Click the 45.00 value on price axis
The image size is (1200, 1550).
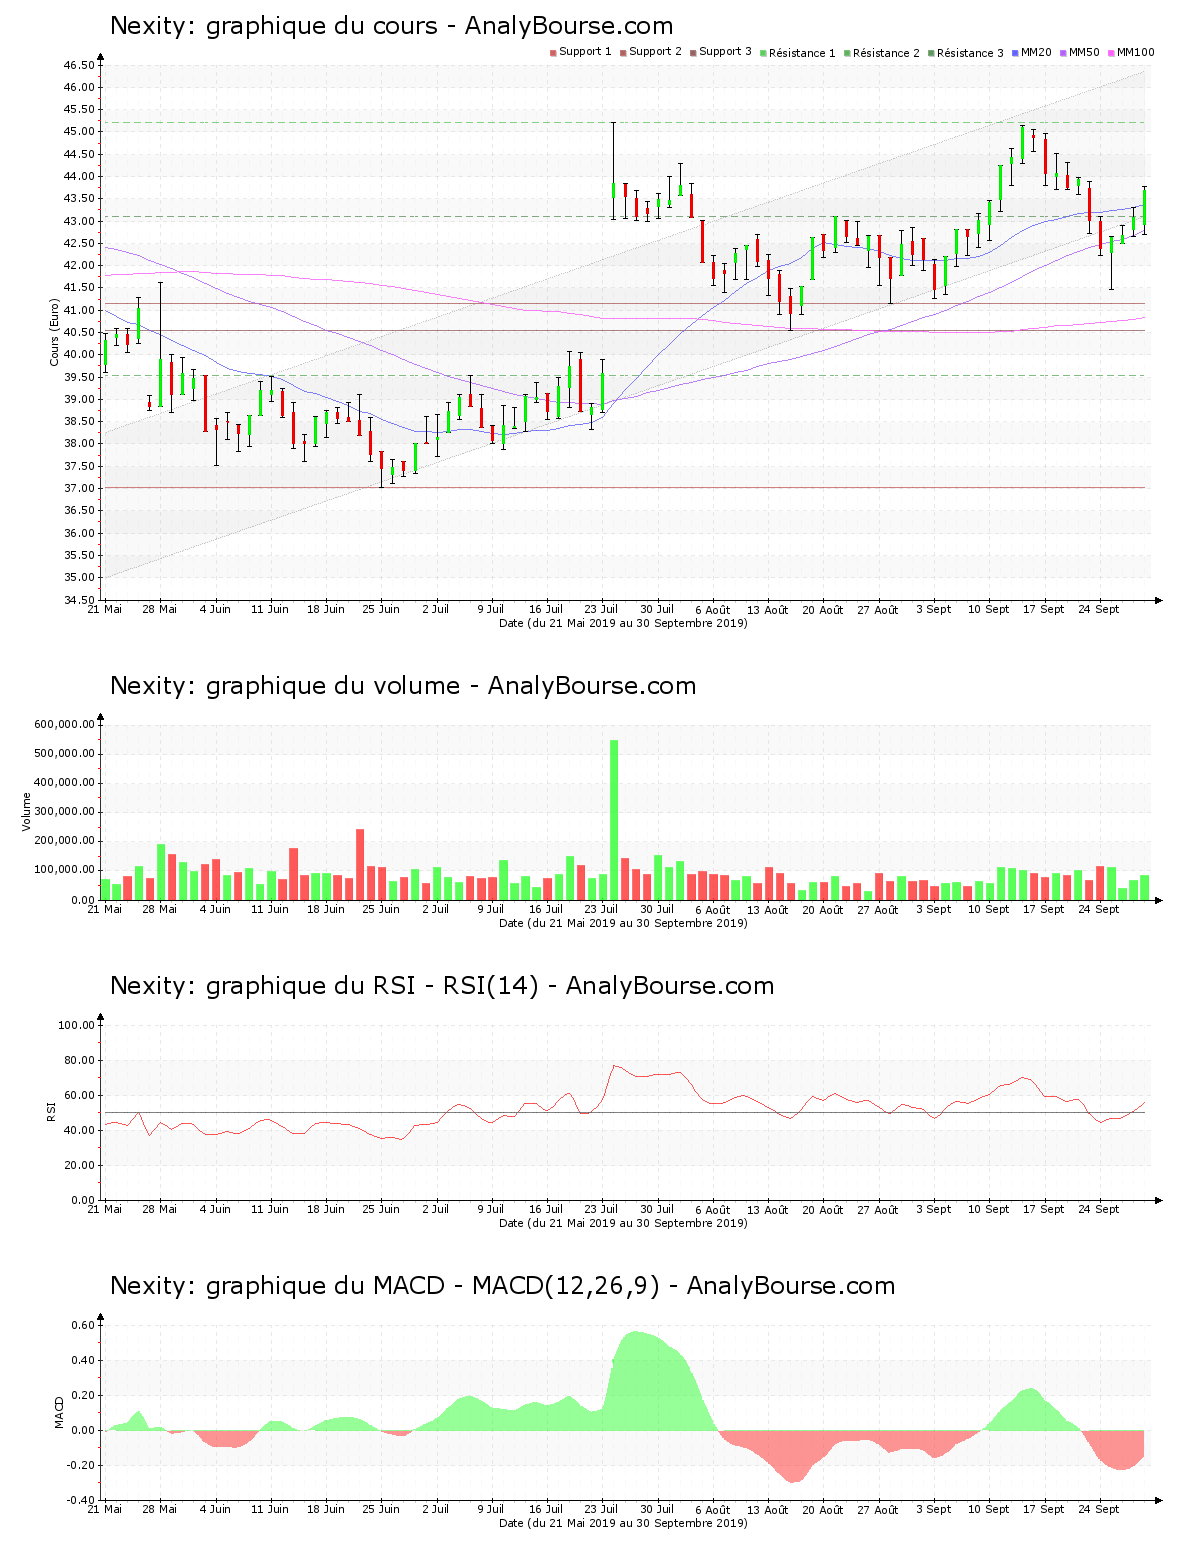coord(79,132)
